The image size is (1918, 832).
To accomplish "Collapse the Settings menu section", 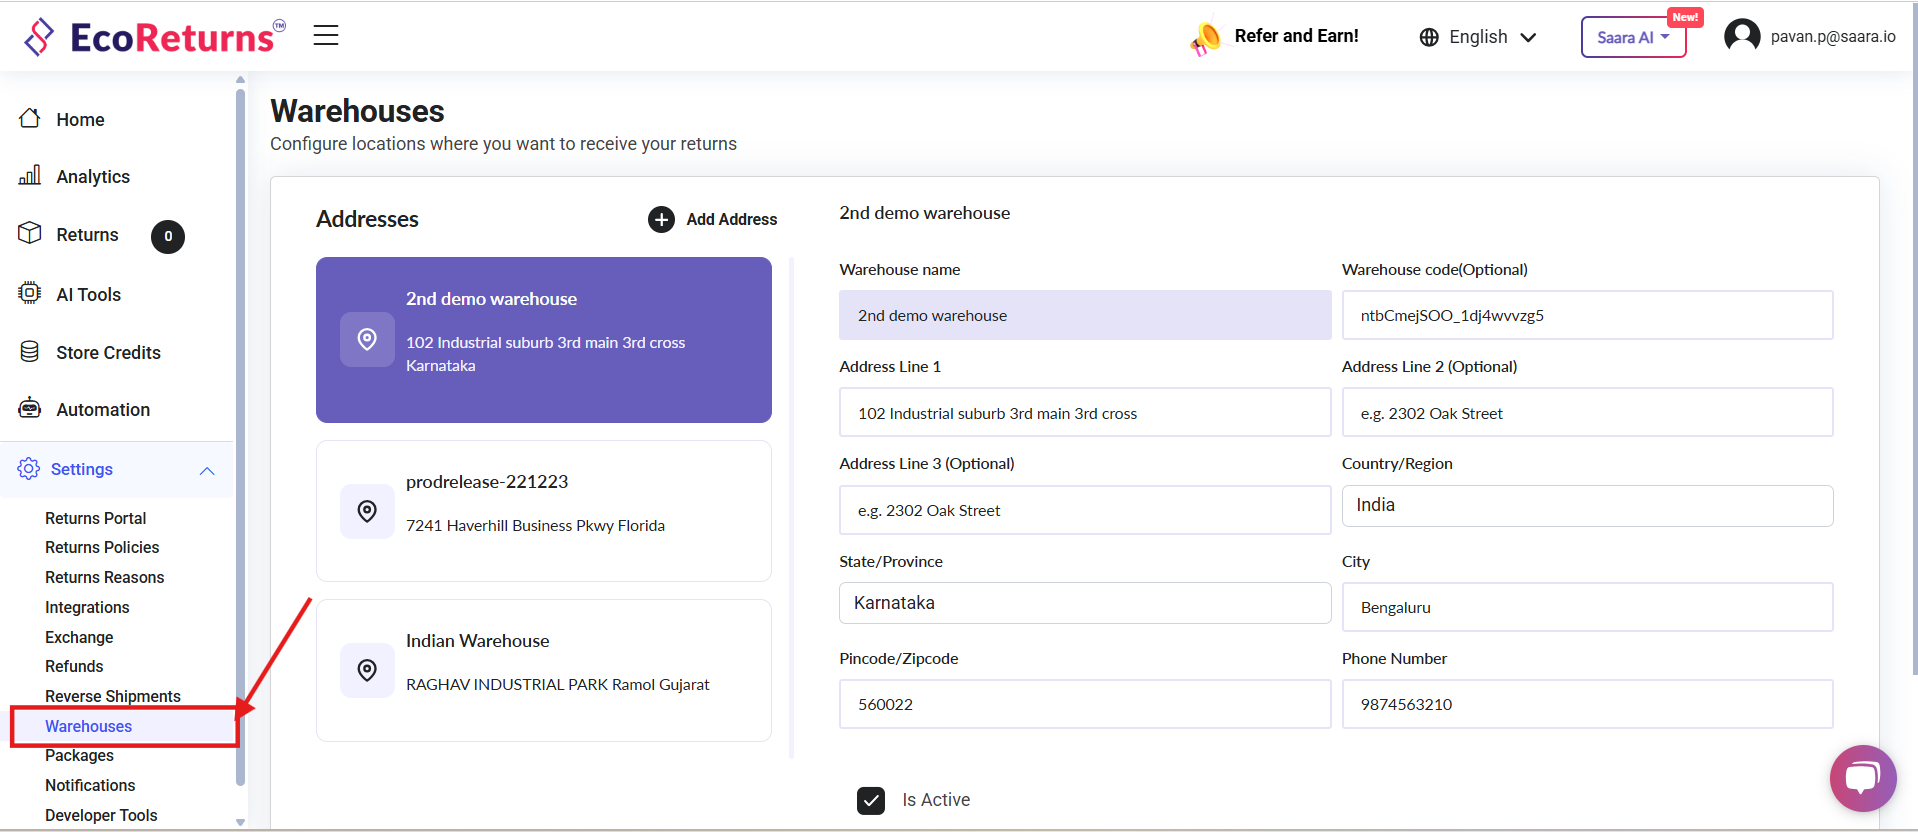I will point(207,470).
